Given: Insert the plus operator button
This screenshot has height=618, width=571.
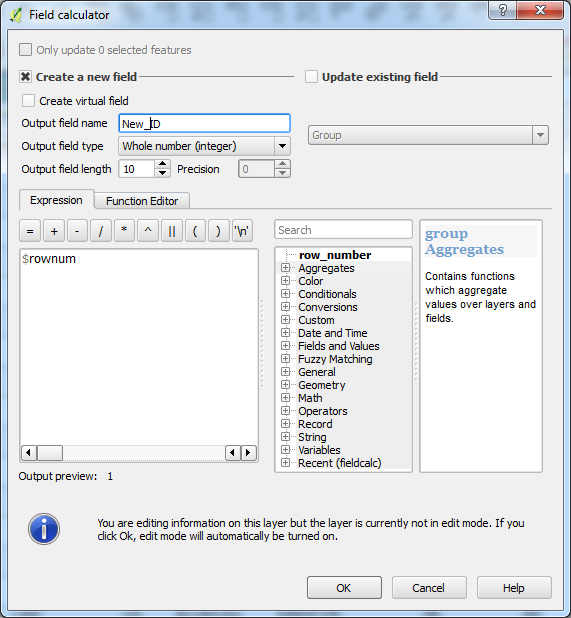Looking at the screenshot, I should coord(54,231).
